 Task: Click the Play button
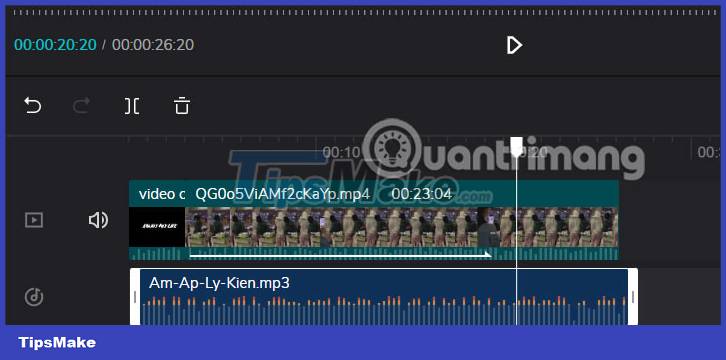tap(514, 45)
